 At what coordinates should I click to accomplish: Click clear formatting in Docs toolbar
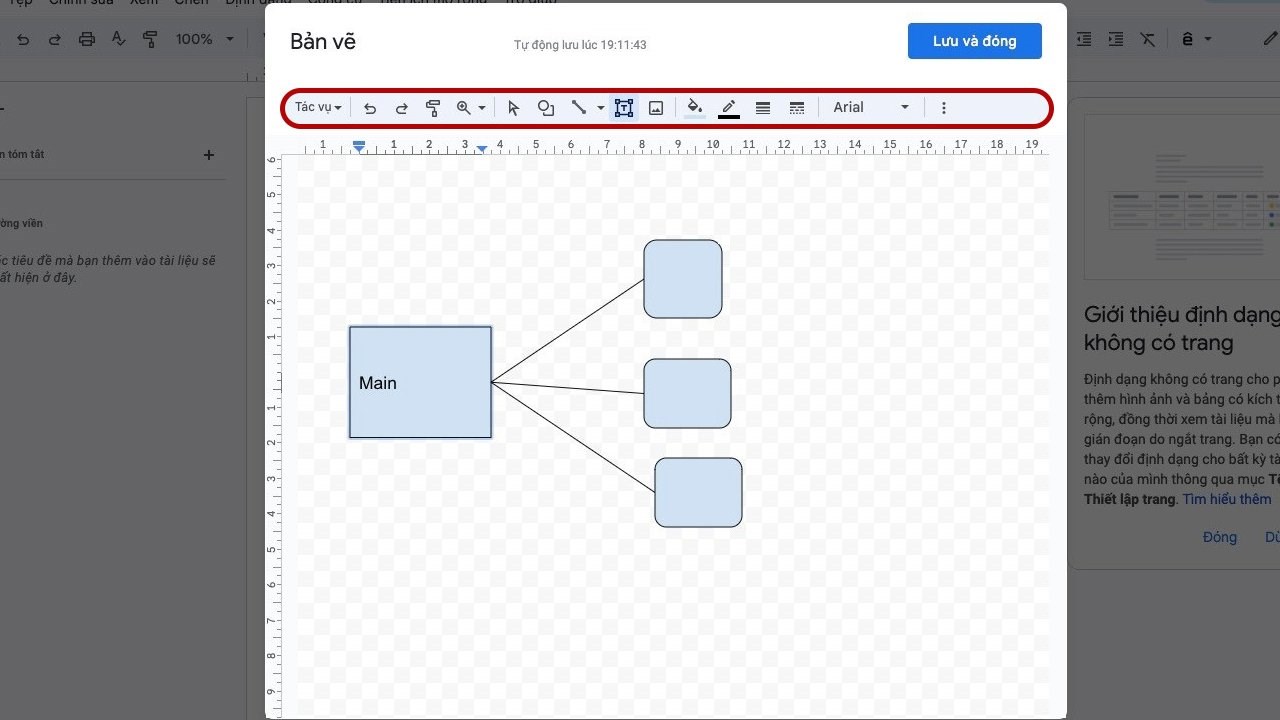(1148, 39)
